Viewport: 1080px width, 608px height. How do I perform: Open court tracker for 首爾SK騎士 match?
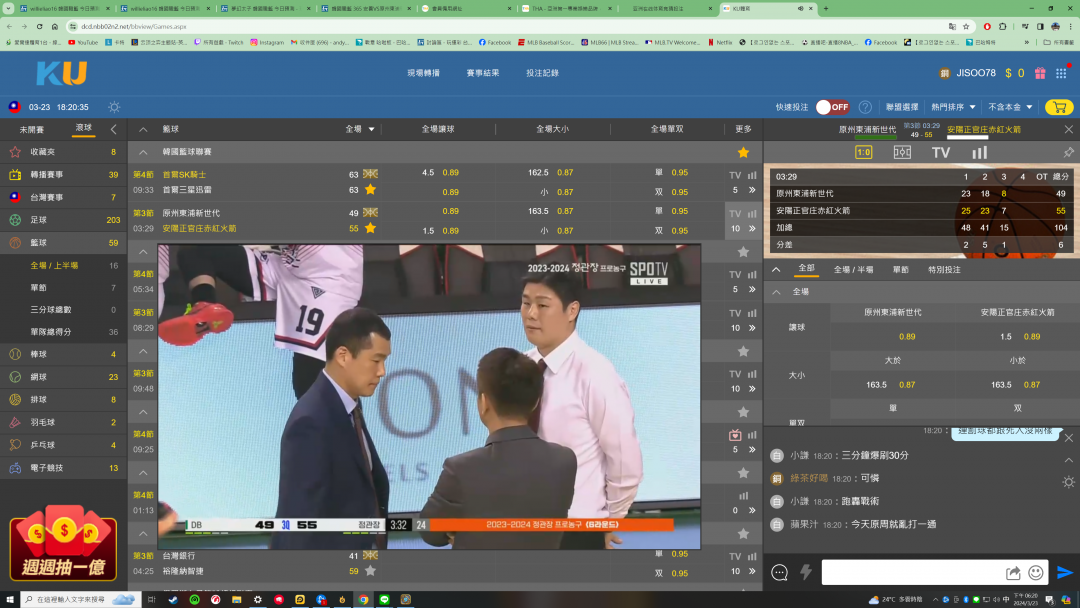coord(370,174)
